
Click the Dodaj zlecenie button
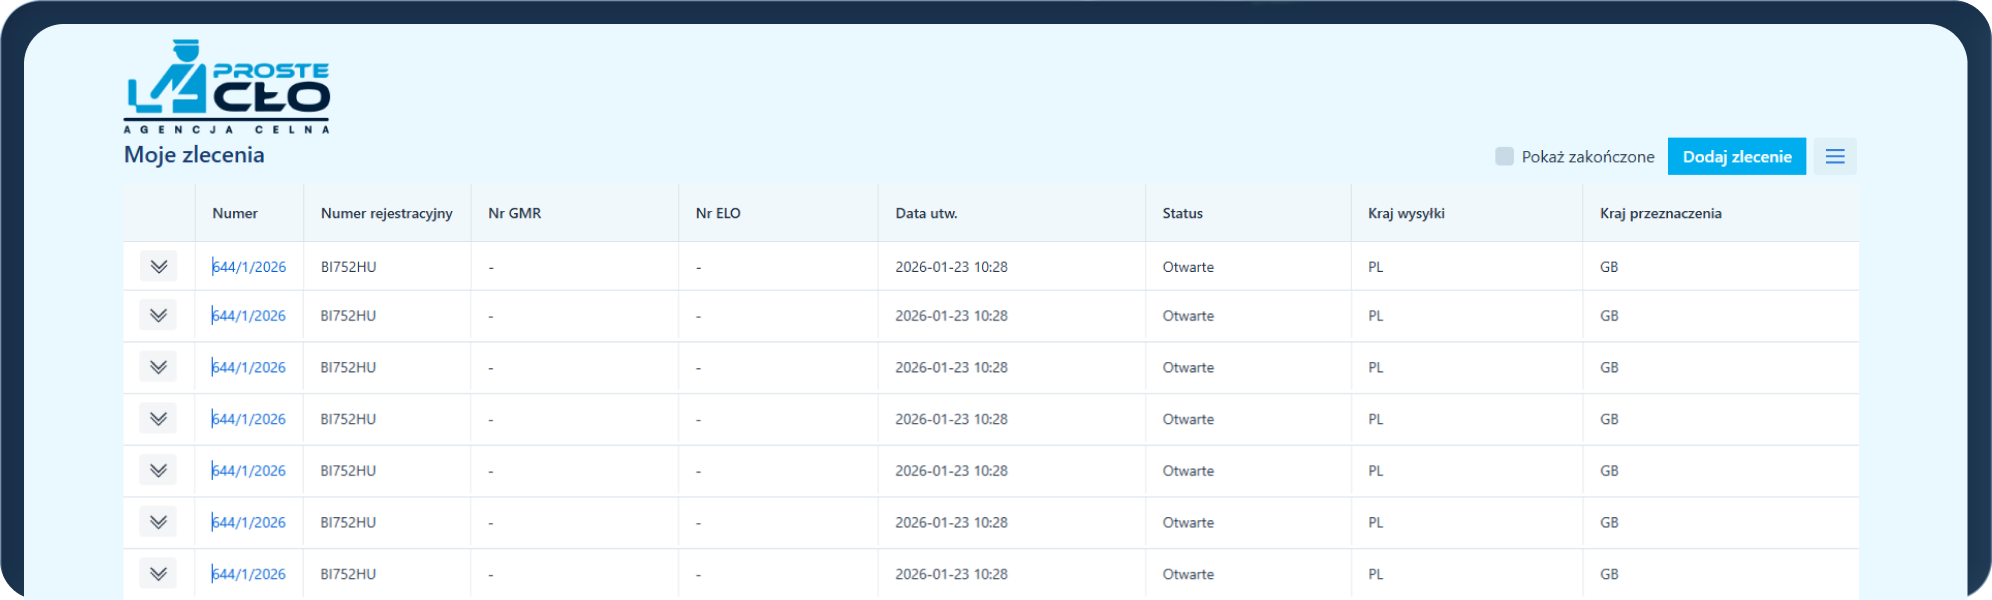pyautogui.click(x=1736, y=157)
